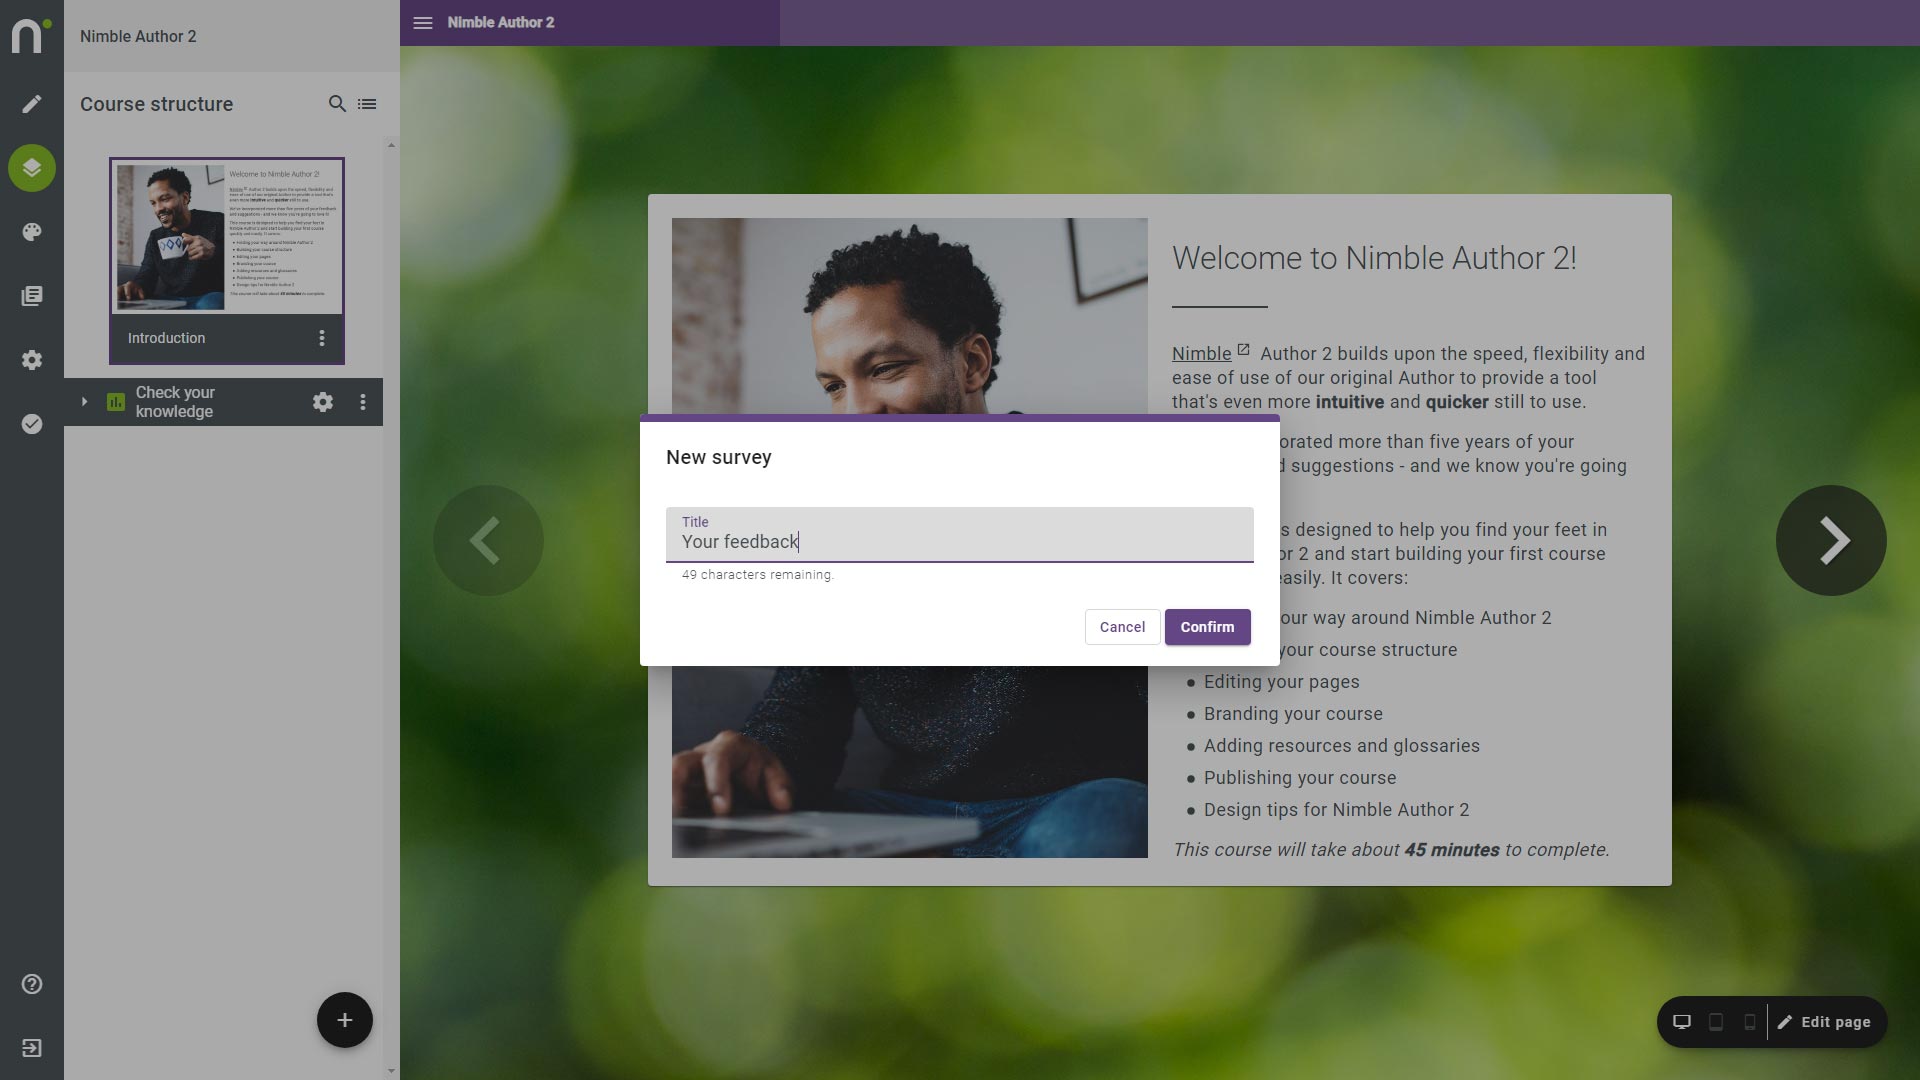Click the Nimble Author 2 top bar title
The height and width of the screenshot is (1080, 1920).
pos(501,22)
